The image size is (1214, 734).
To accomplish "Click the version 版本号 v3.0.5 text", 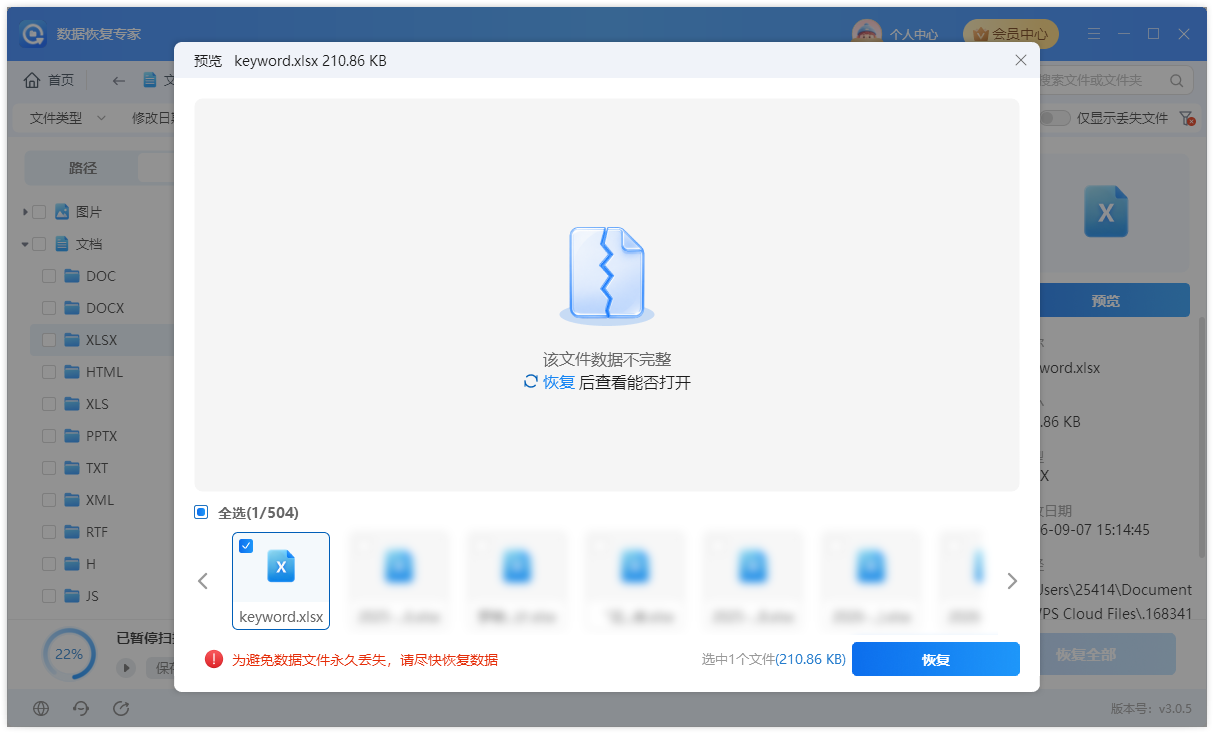I will click(x=1151, y=709).
